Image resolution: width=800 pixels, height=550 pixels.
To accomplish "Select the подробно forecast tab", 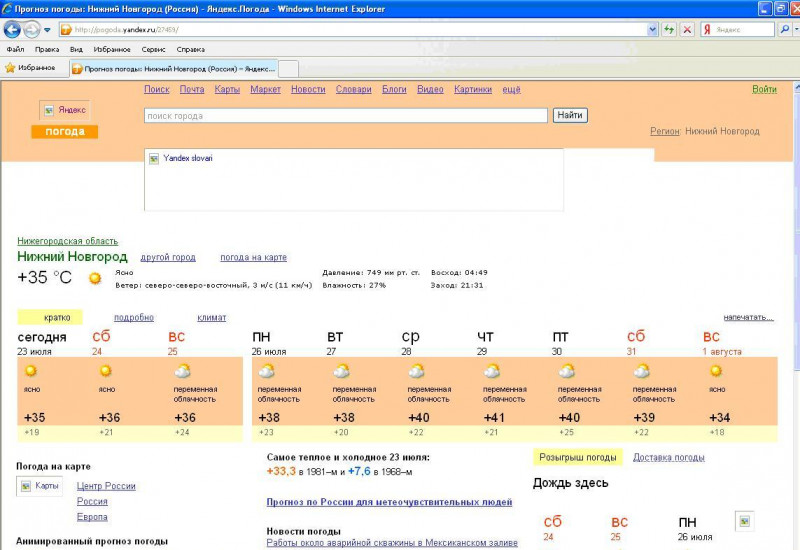I will pyautogui.click(x=134, y=317).
